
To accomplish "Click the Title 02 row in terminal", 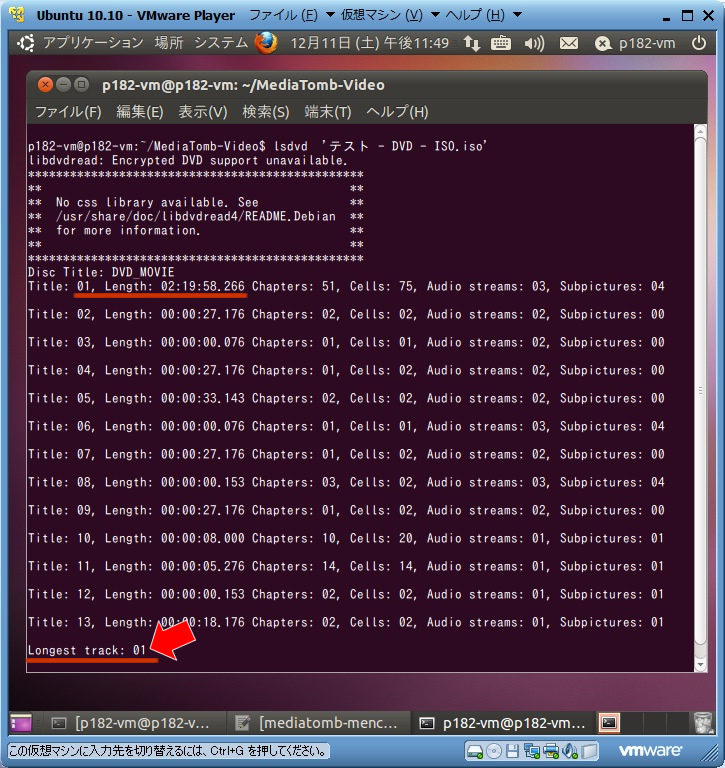I will click(x=346, y=314).
